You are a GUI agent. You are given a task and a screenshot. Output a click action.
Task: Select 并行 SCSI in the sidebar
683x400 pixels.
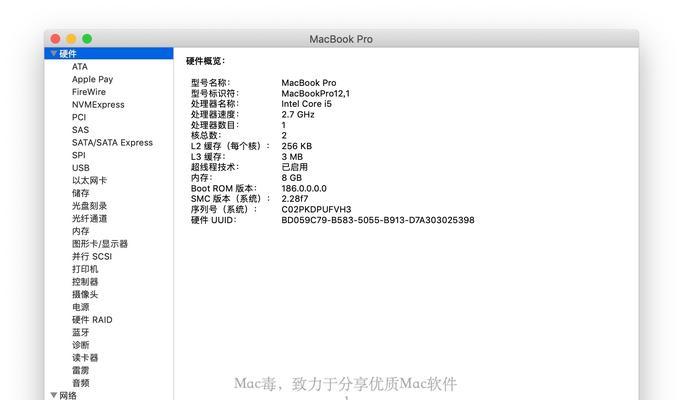coord(92,256)
